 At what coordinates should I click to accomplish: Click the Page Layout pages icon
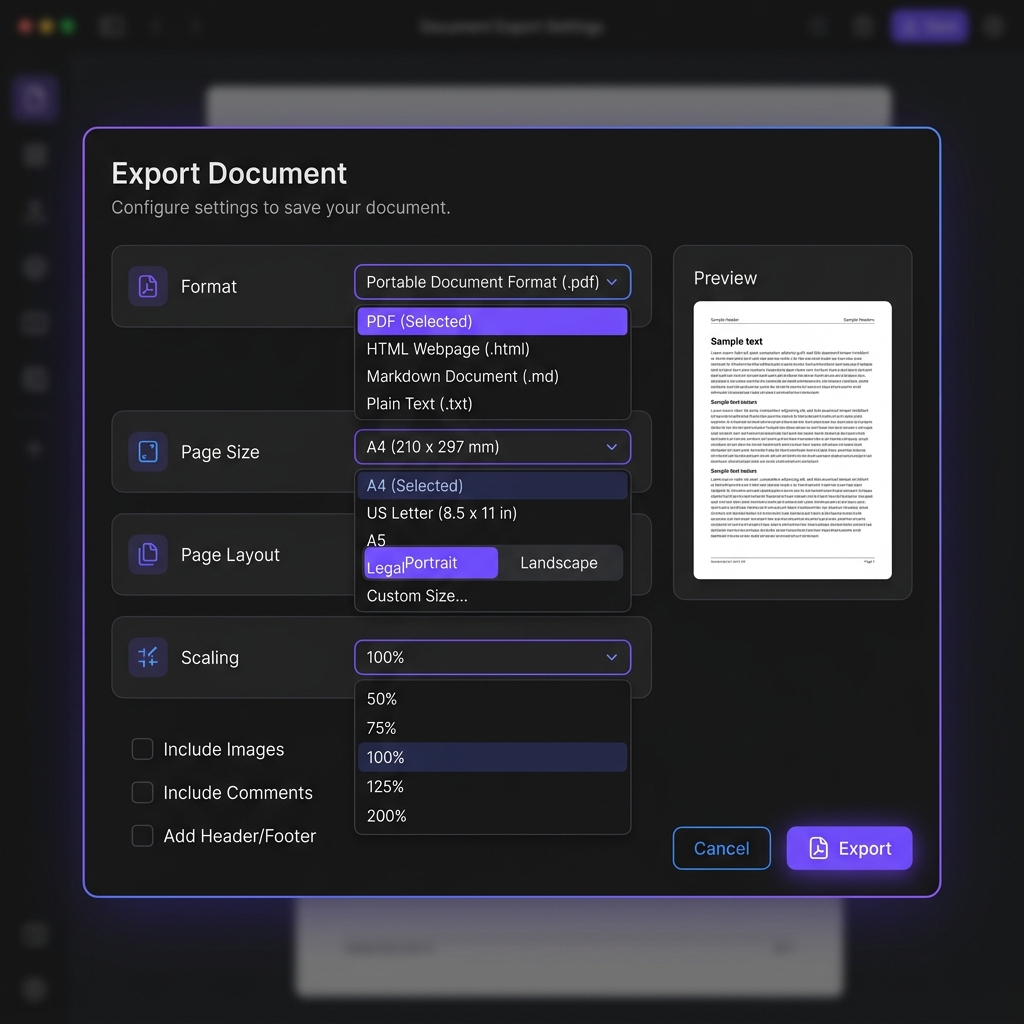[148, 554]
